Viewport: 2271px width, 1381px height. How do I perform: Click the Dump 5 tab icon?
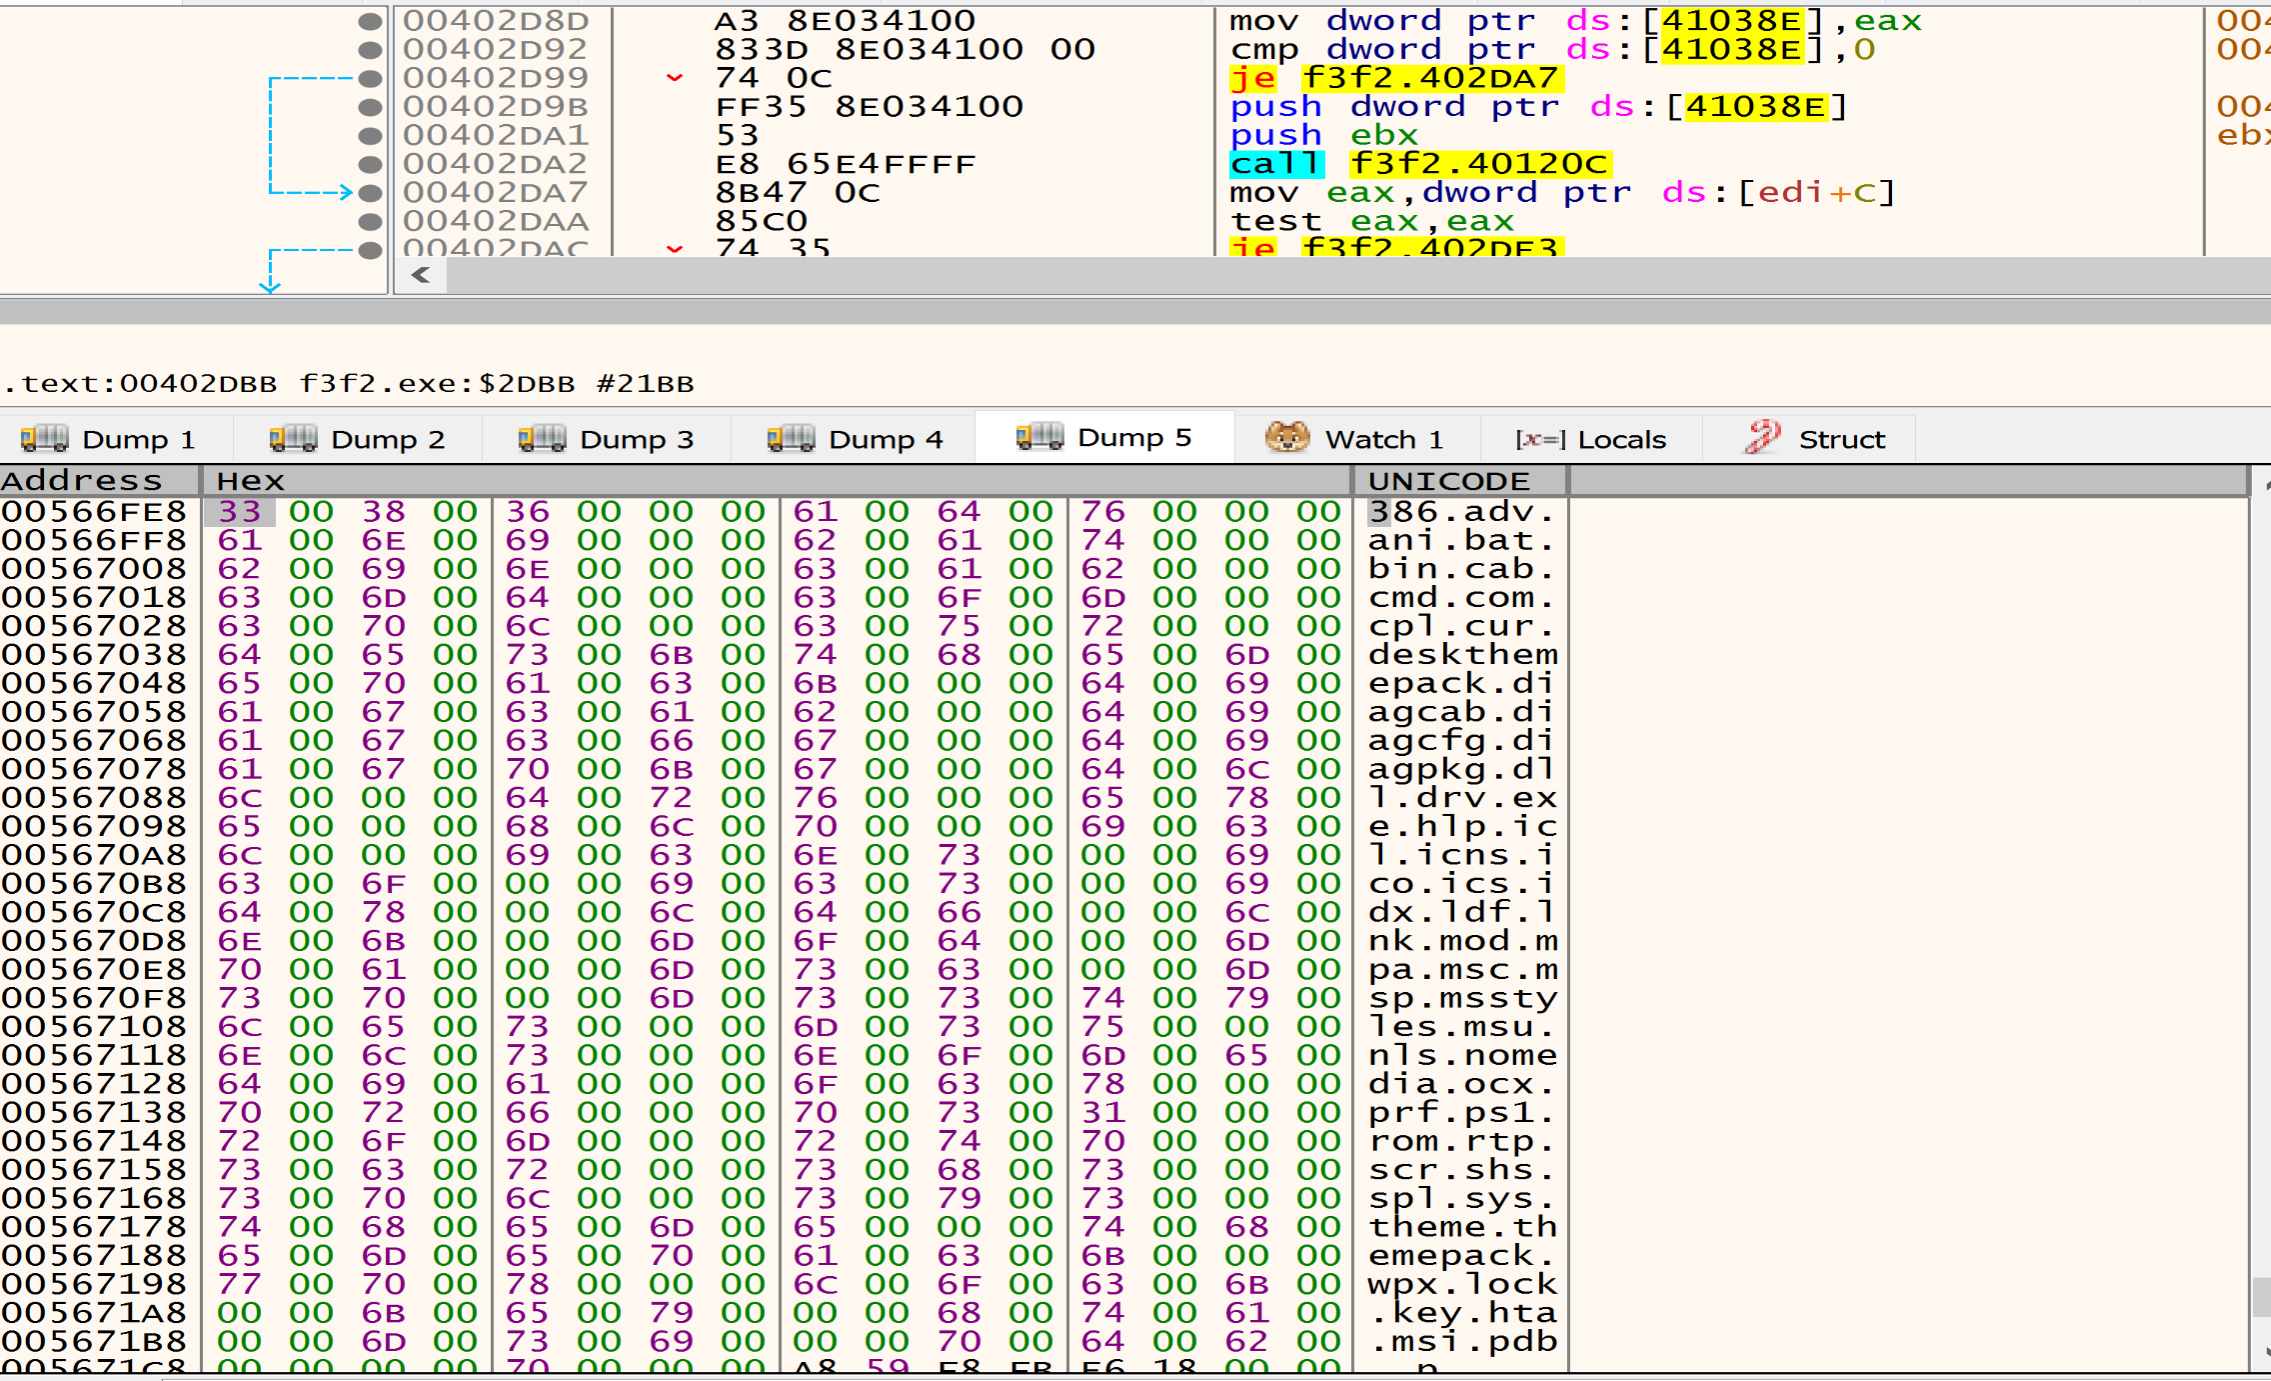pyautogui.click(x=1040, y=437)
